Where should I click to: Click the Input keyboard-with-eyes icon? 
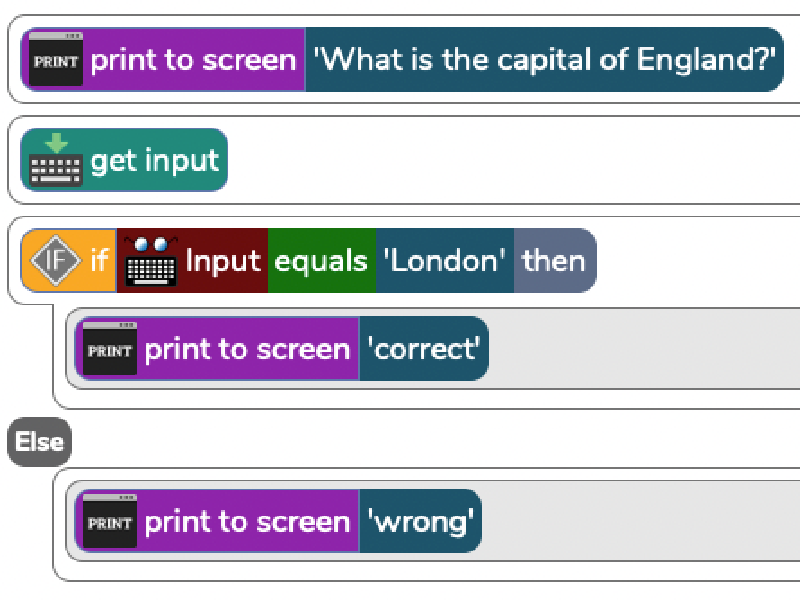pyautogui.click(x=151, y=260)
